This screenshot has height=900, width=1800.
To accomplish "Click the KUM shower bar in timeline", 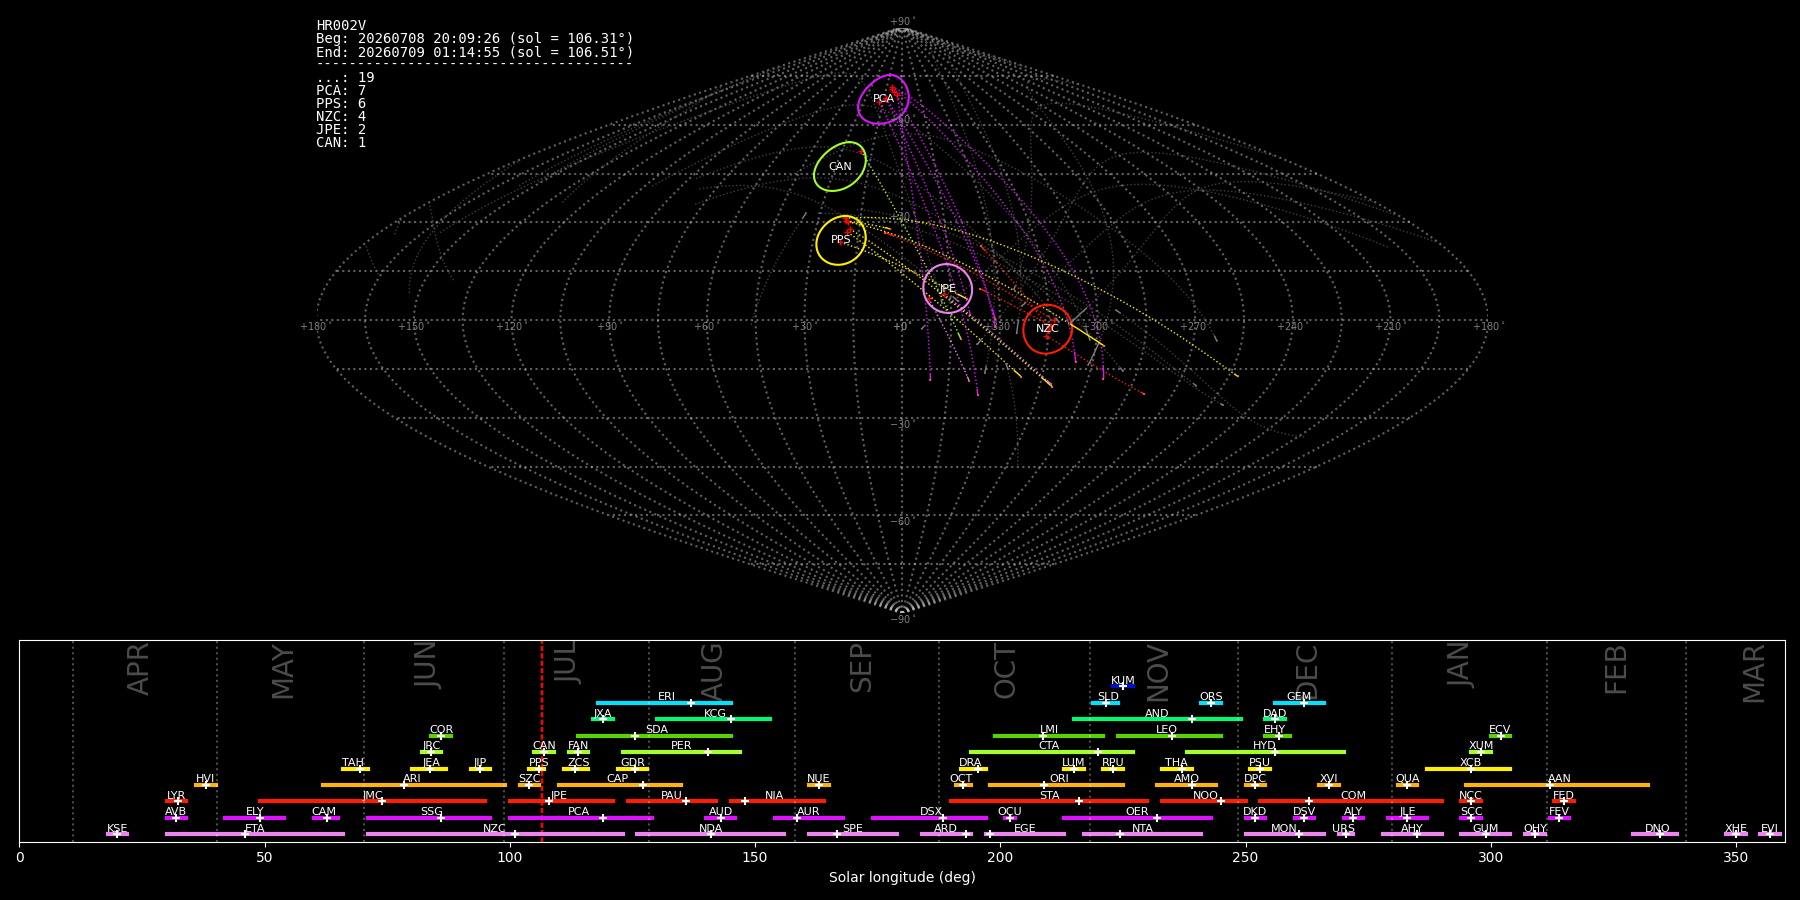I will coord(1123,686).
